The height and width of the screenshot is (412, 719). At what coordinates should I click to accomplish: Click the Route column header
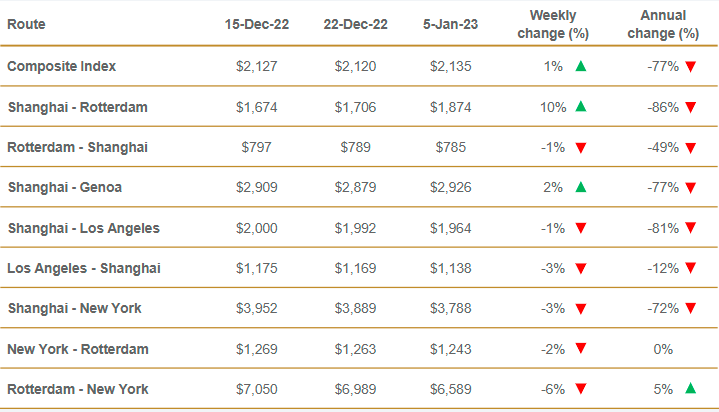tap(26, 23)
